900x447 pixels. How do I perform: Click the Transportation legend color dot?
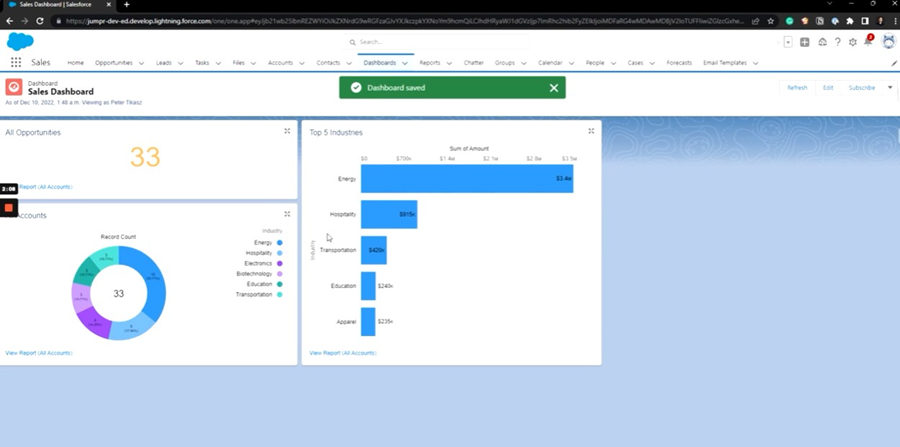pyautogui.click(x=280, y=294)
